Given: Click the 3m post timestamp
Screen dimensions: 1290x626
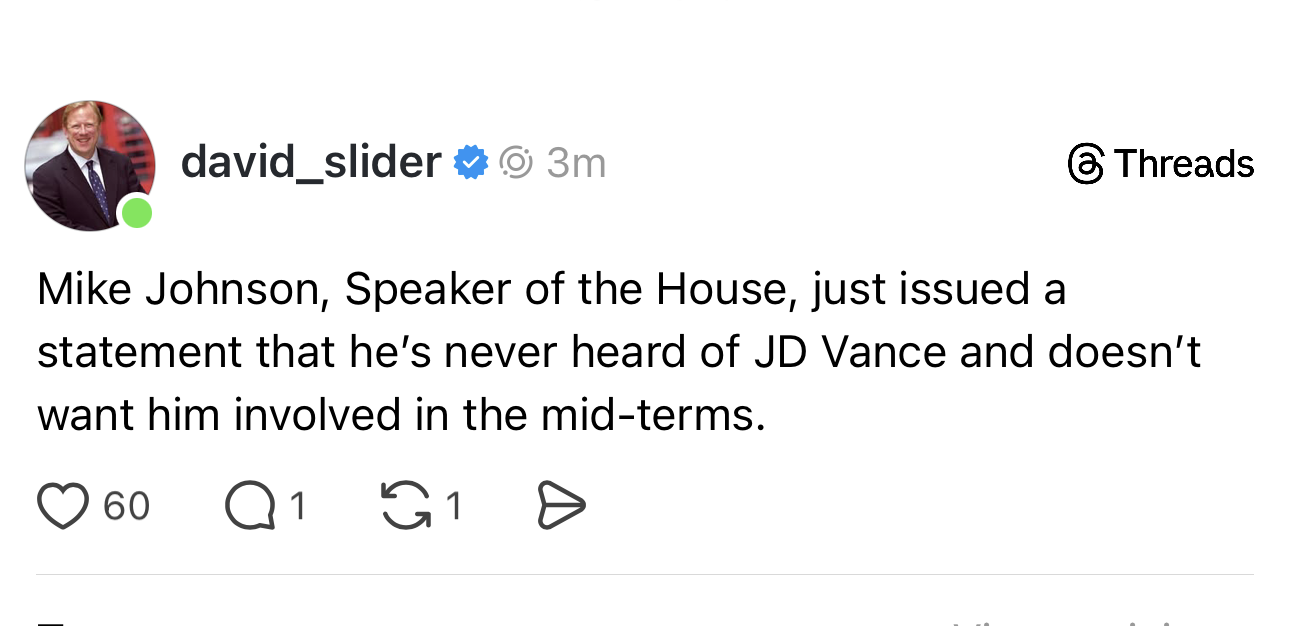Looking at the screenshot, I should pyautogui.click(x=576, y=163).
